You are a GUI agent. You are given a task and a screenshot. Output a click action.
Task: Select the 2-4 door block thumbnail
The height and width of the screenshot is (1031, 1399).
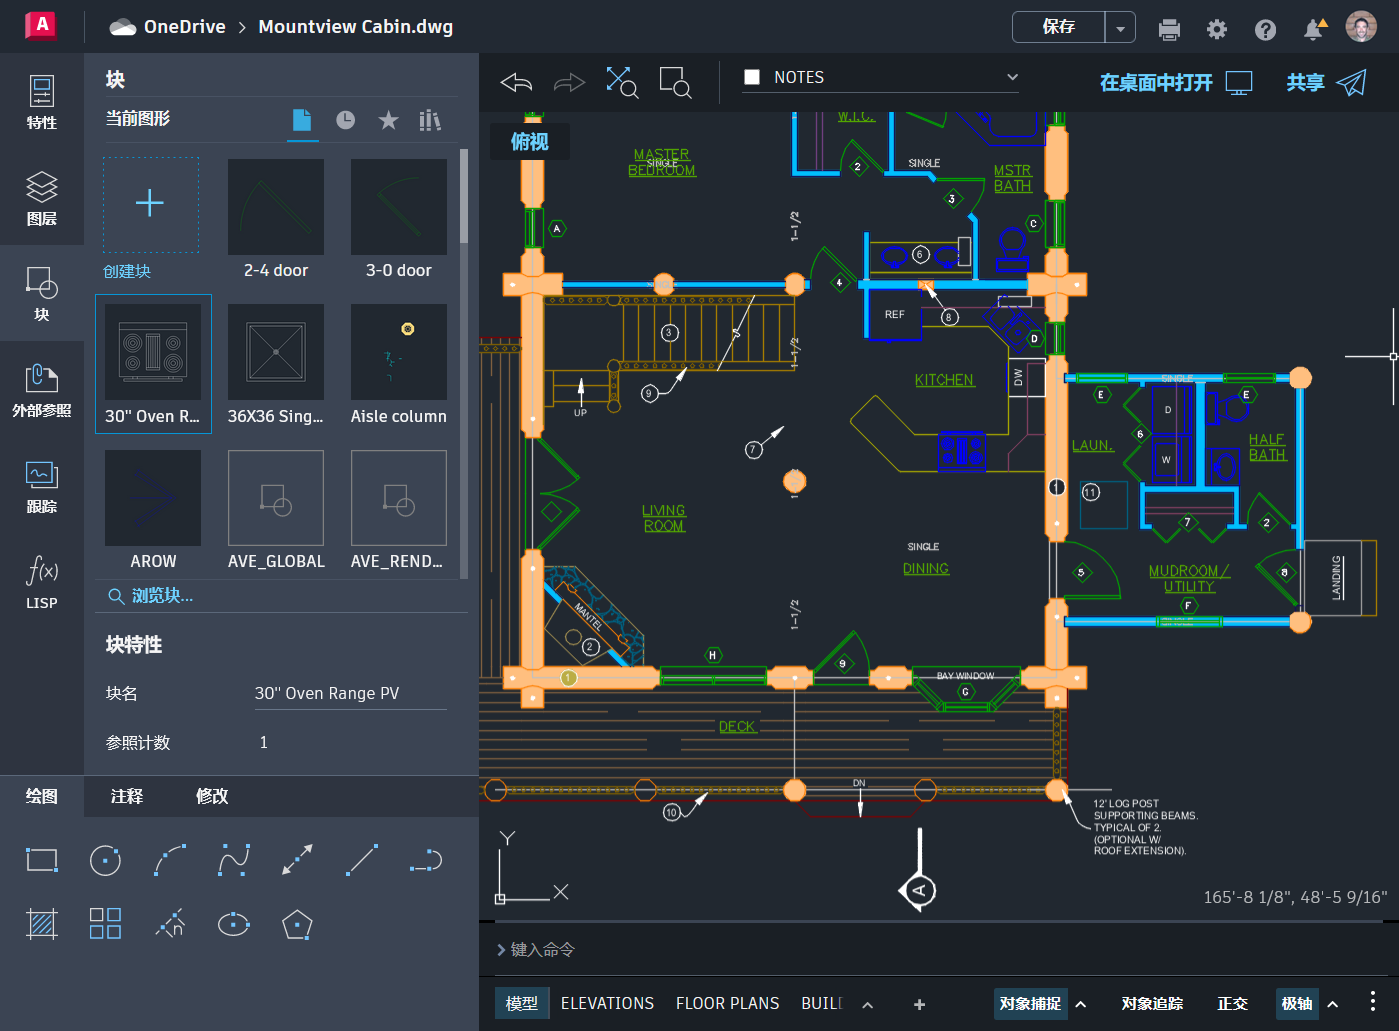(276, 207)
